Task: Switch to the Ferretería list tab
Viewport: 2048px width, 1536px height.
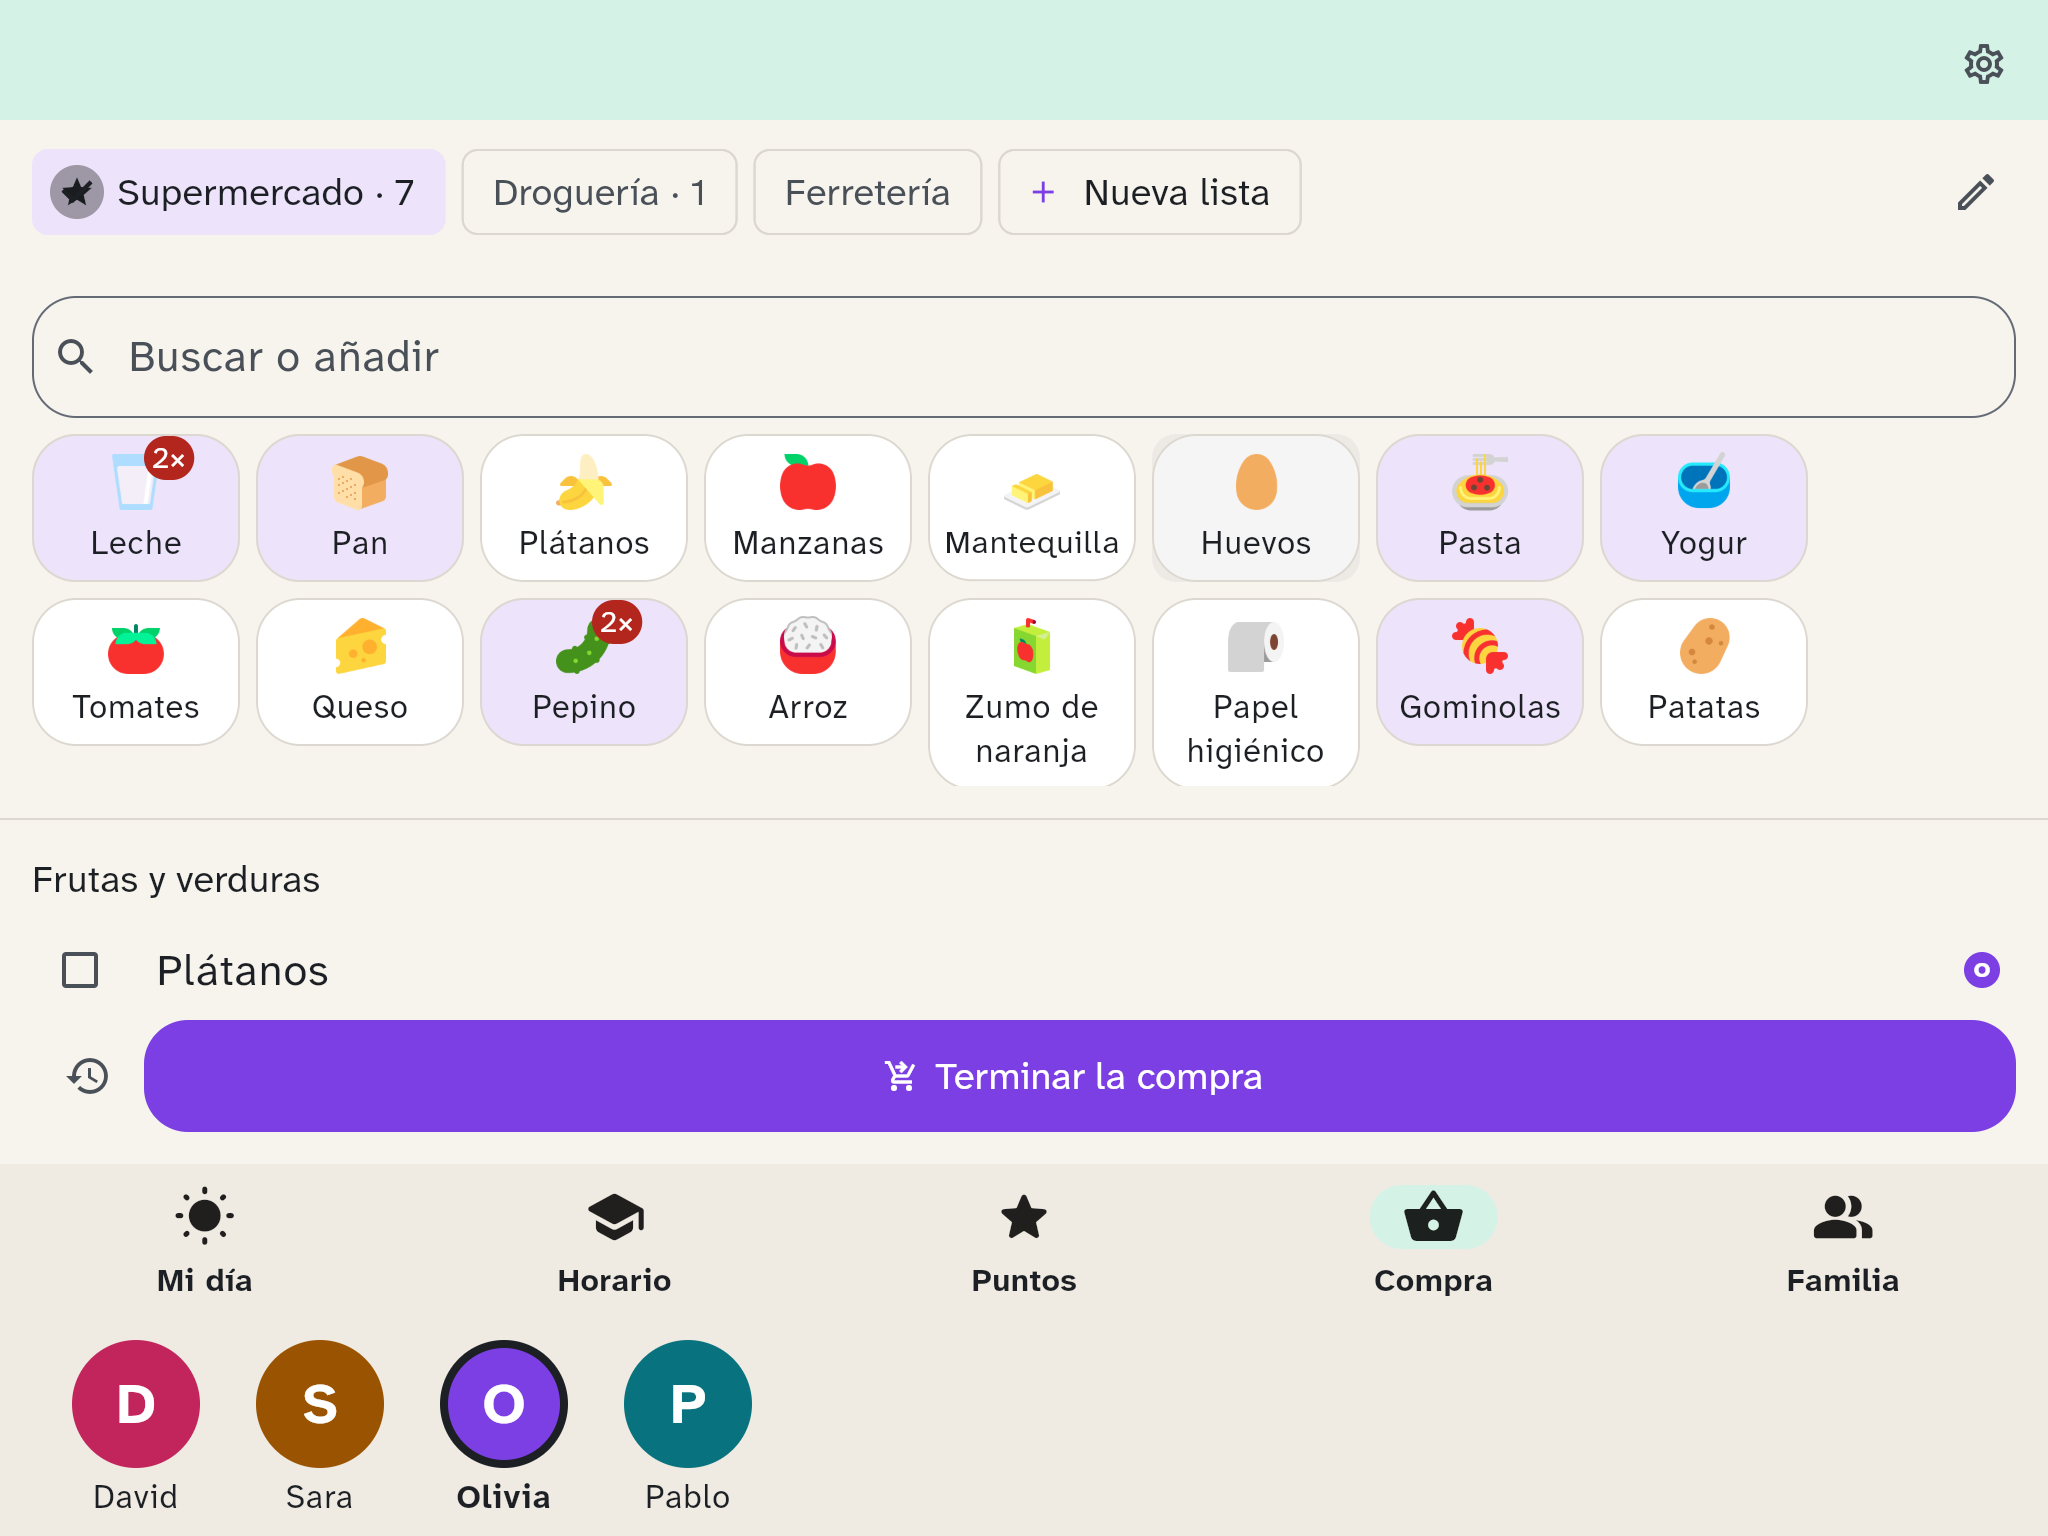Action: (867, 192)
